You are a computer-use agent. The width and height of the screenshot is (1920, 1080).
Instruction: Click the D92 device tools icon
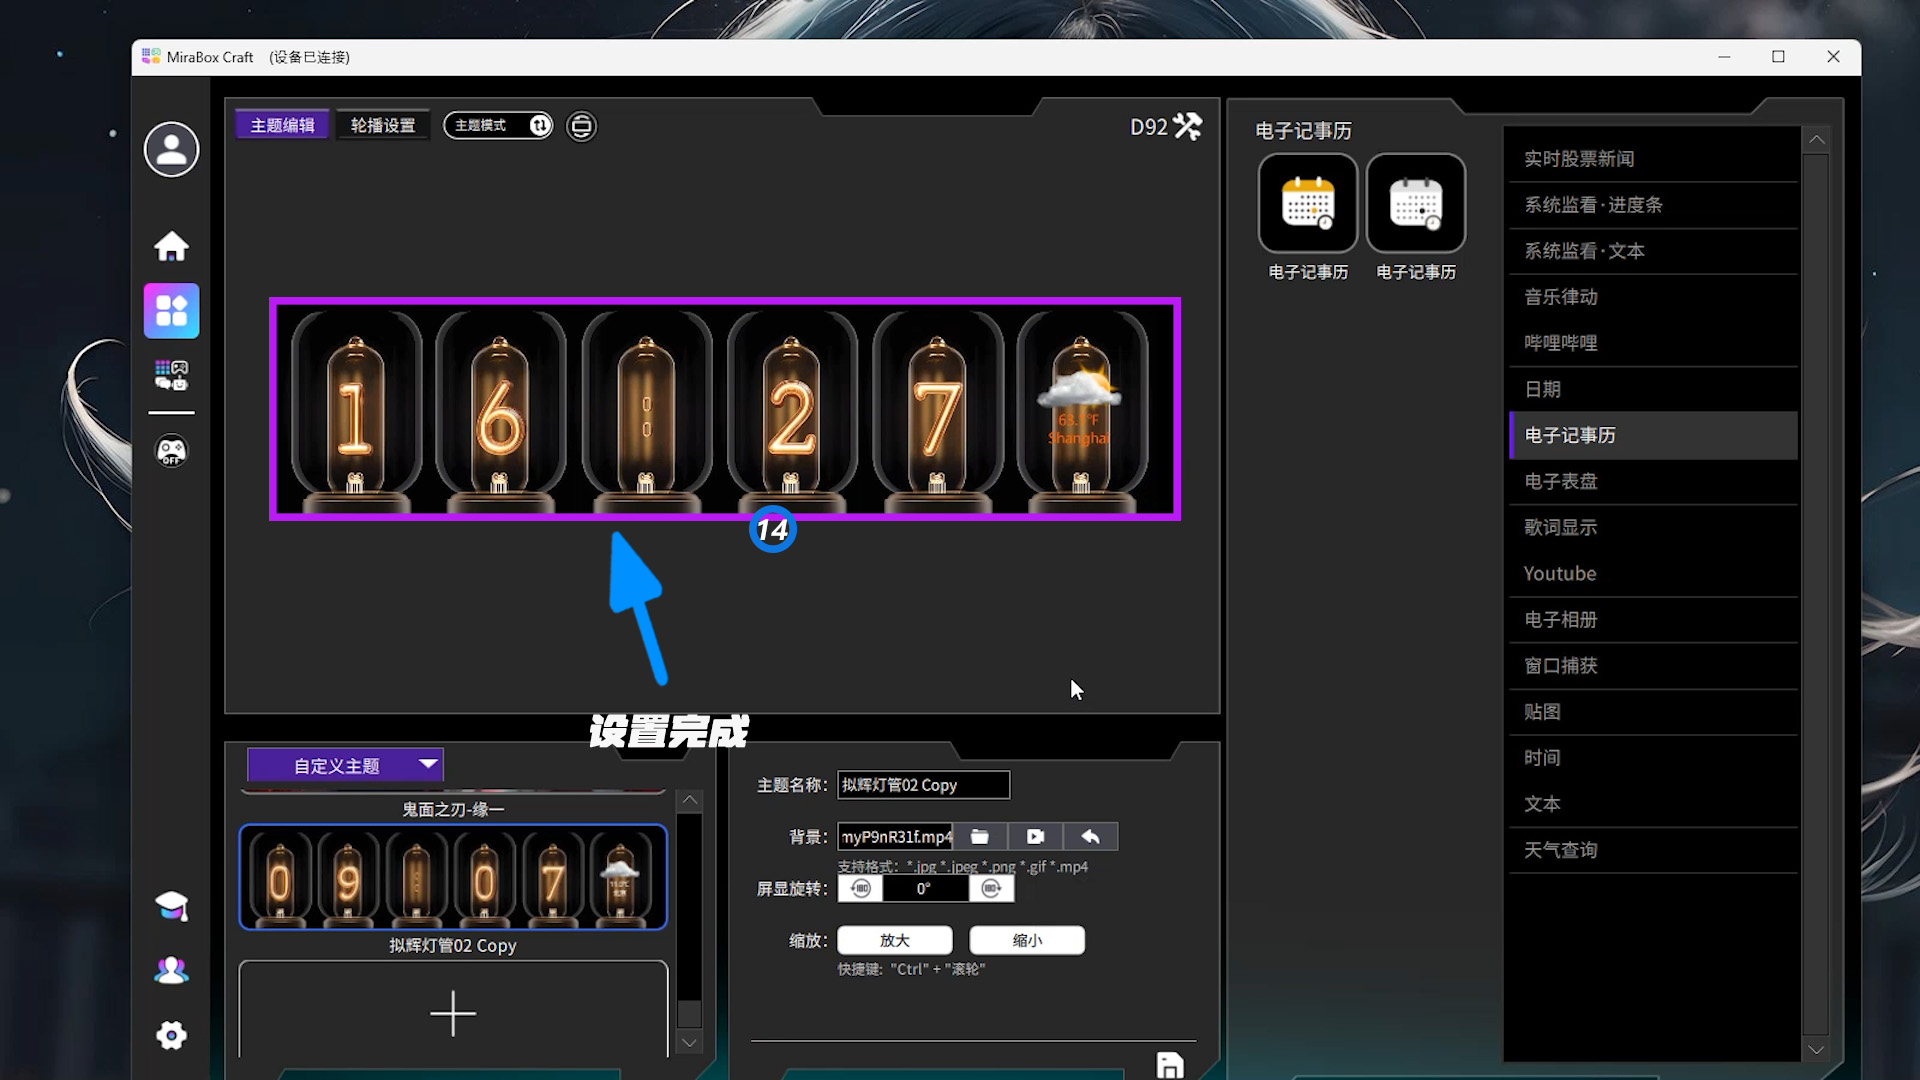(x=1187, y=127)
